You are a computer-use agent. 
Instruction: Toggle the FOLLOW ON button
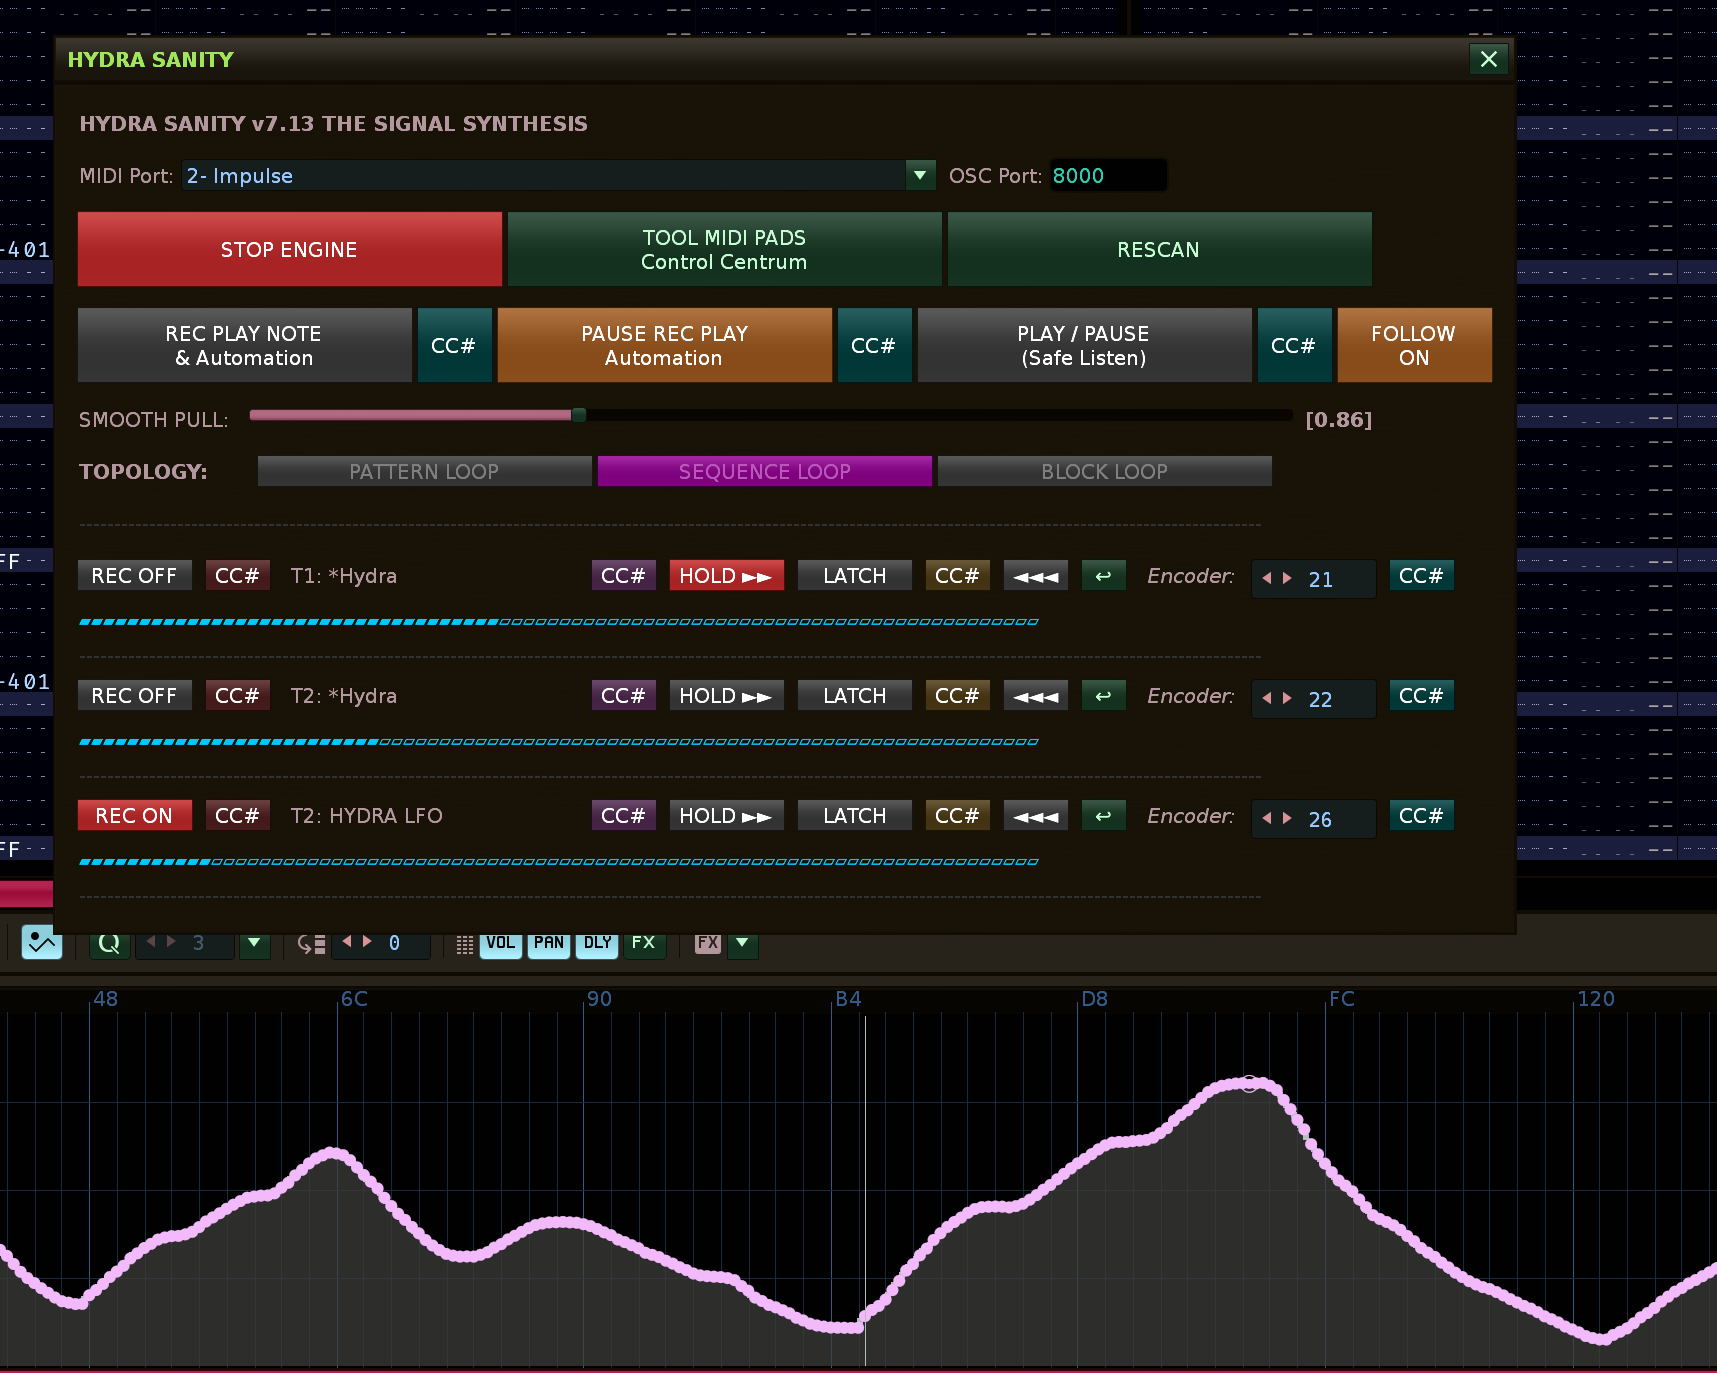pos(1413,345)
